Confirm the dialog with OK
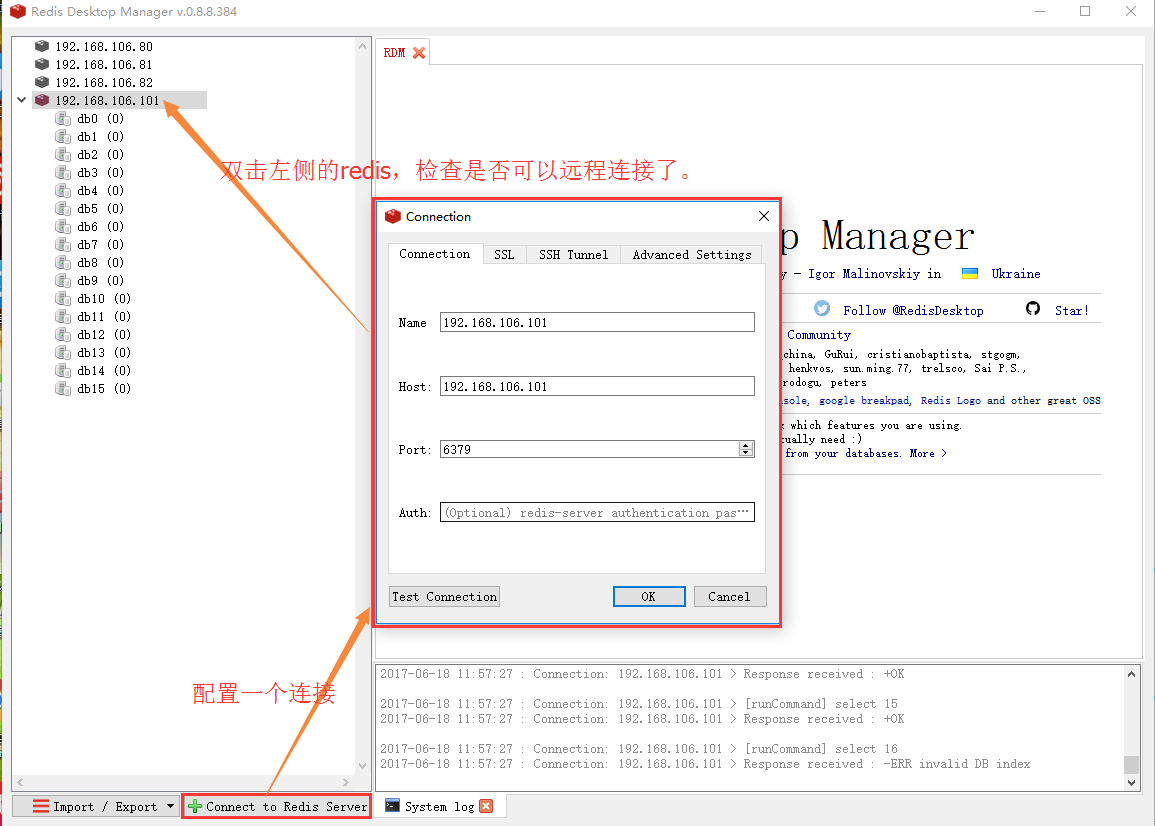 pos(649,597)
